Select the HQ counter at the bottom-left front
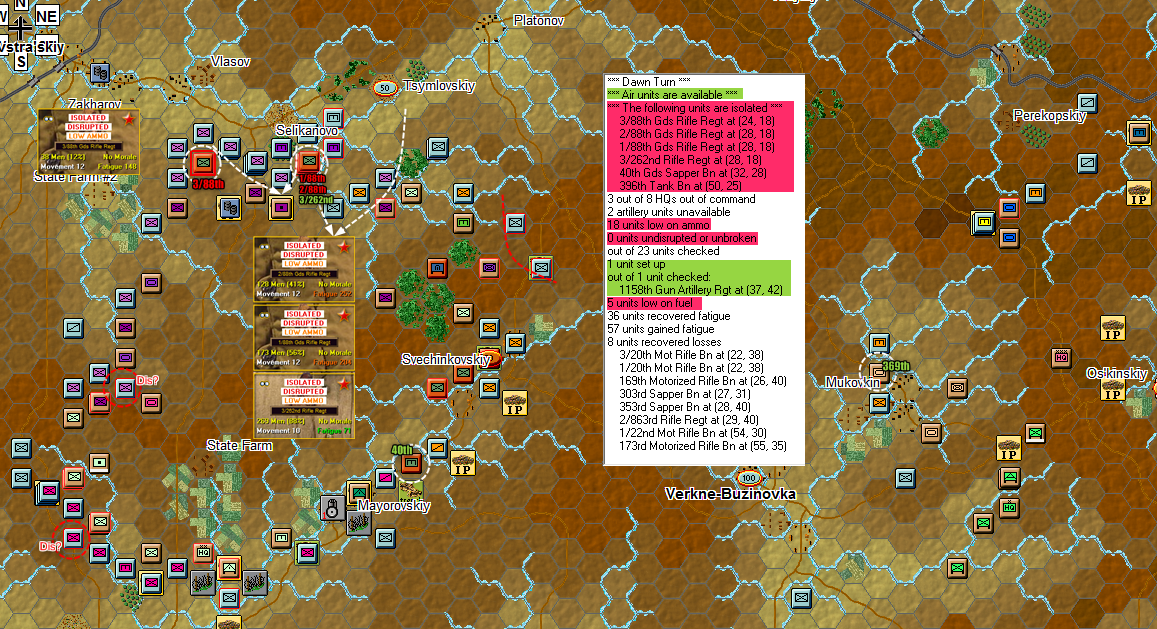Screen dimensions: 1157x629 [204, 553]
